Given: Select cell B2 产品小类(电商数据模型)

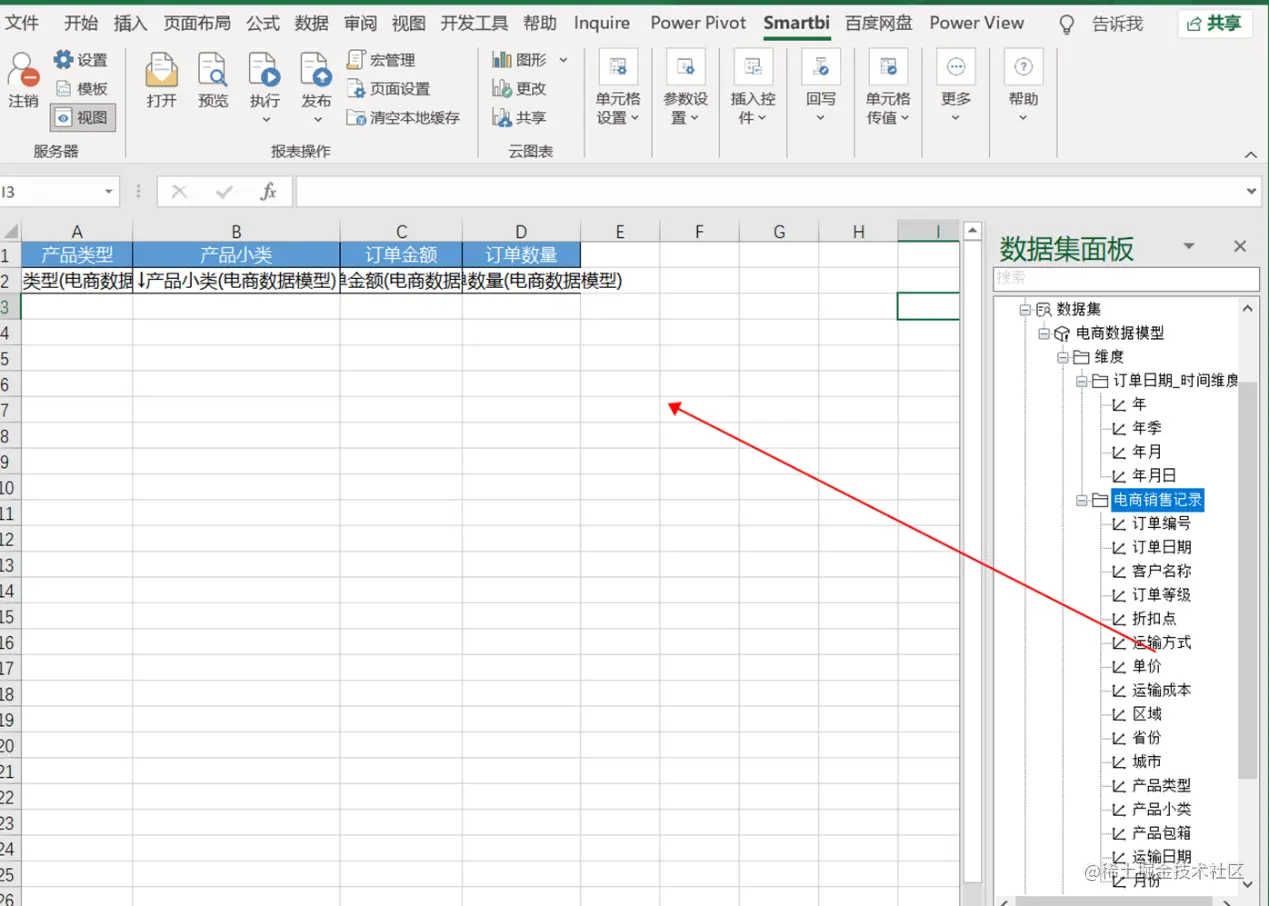Looking at the screenshot, I should [x=236, y=281].
